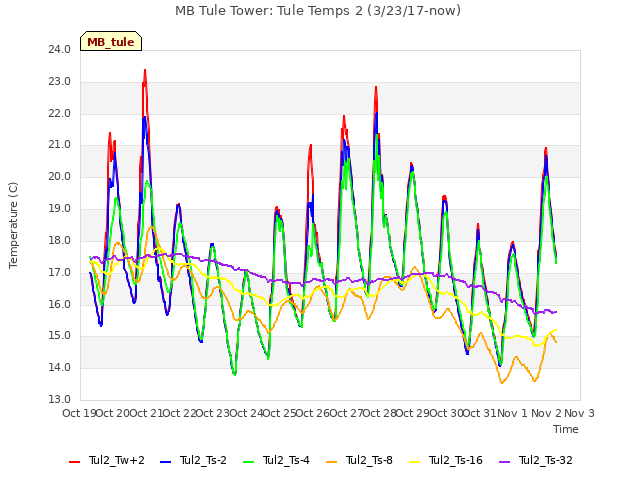
Task: Click the Oct 19 x-axis date label
Action: tap(79, 413)
